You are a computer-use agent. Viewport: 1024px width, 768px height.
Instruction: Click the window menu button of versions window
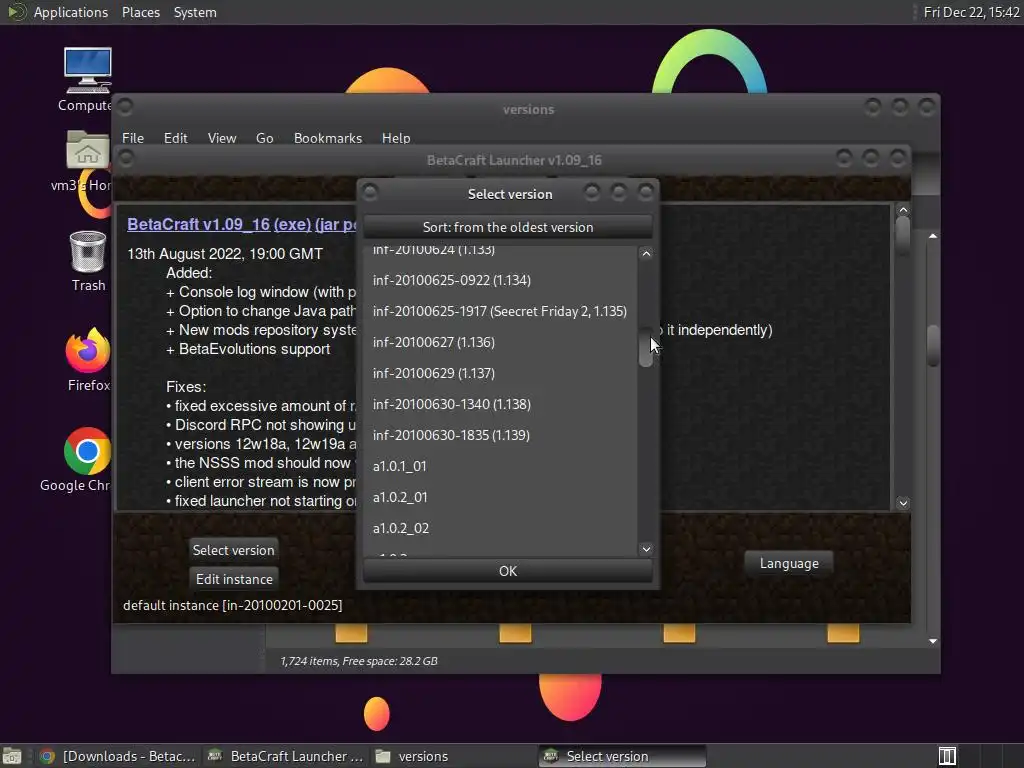(125, 106)
